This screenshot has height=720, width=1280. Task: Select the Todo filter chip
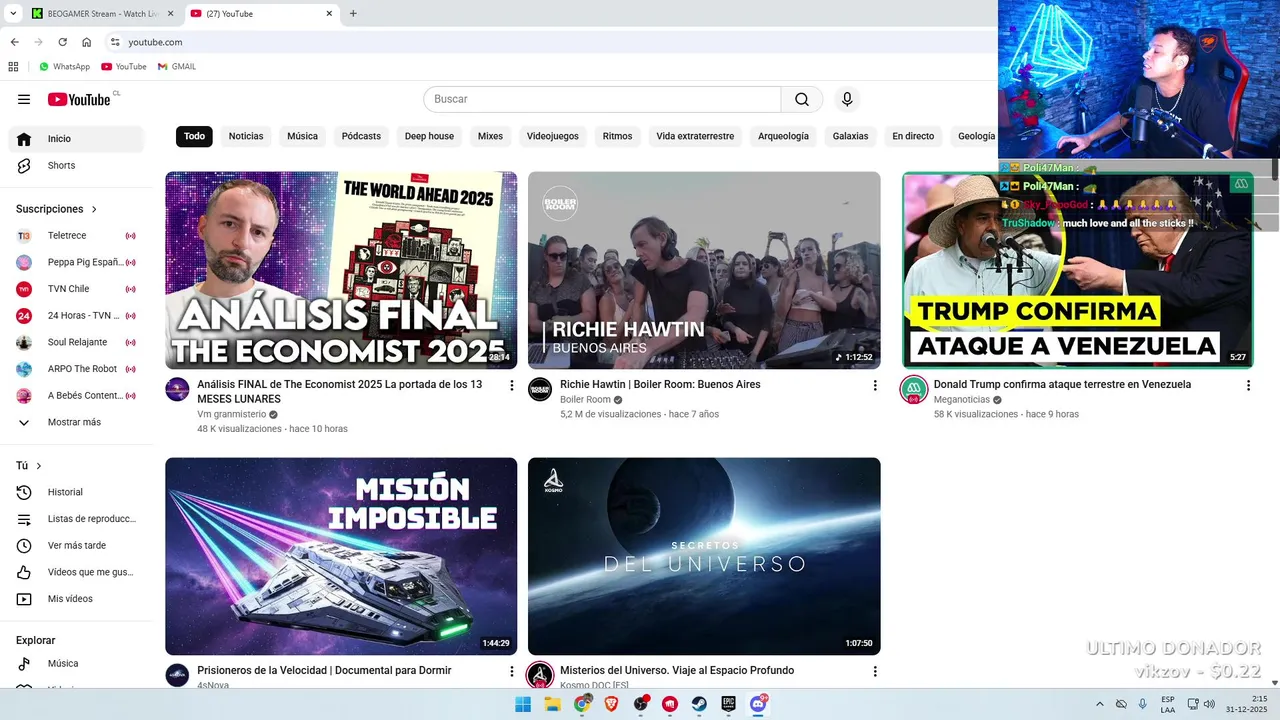click(194, 136)
